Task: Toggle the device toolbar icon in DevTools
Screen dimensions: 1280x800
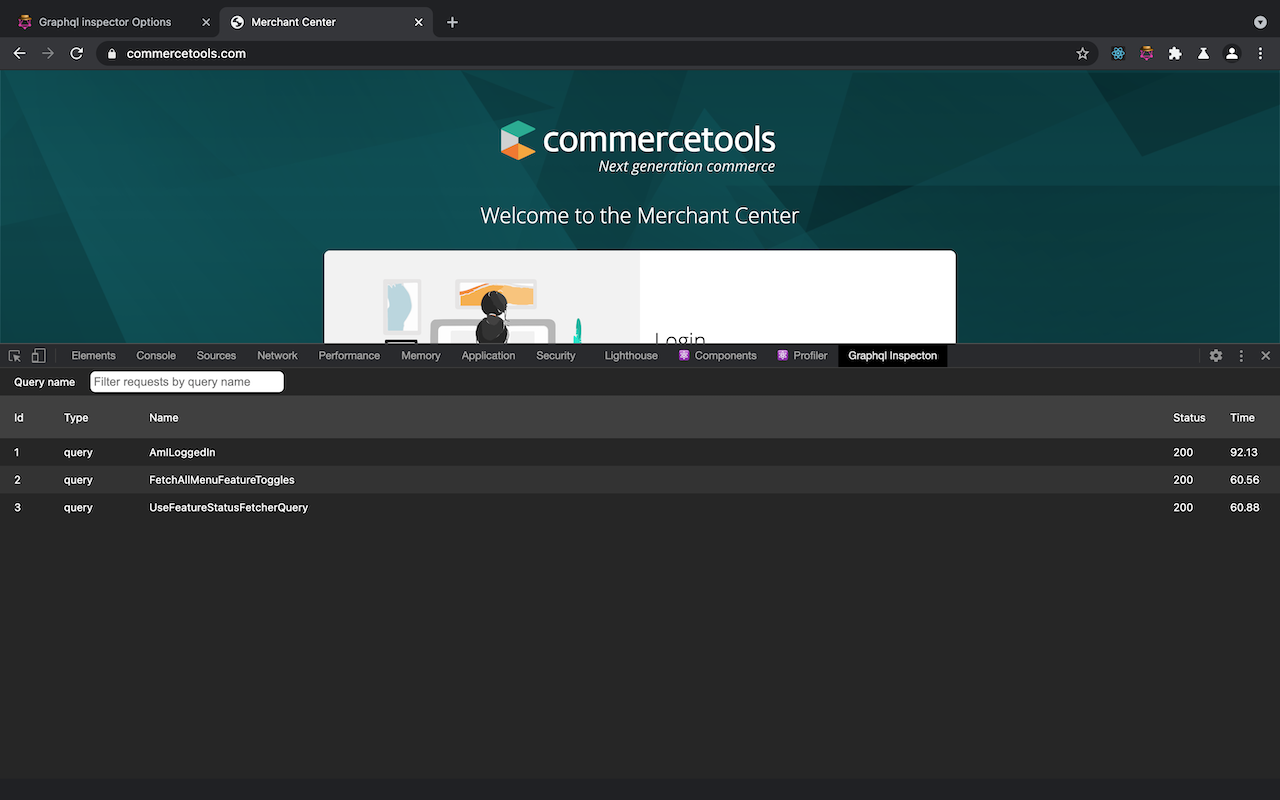Action: 38,355
